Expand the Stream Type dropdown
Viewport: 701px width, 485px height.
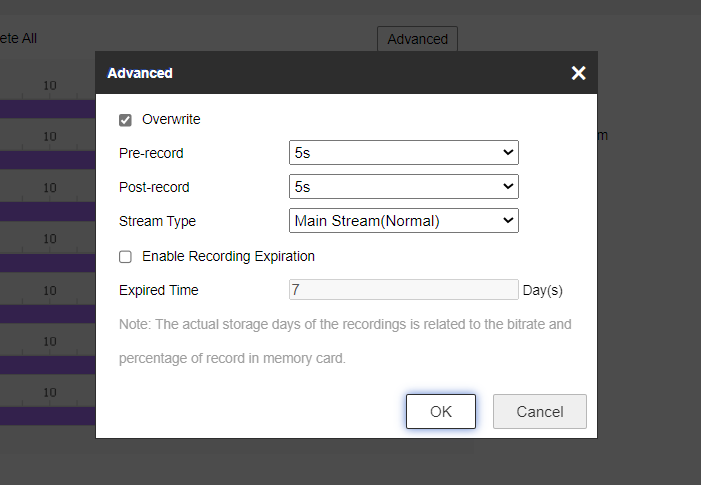[x=403, y=221]
